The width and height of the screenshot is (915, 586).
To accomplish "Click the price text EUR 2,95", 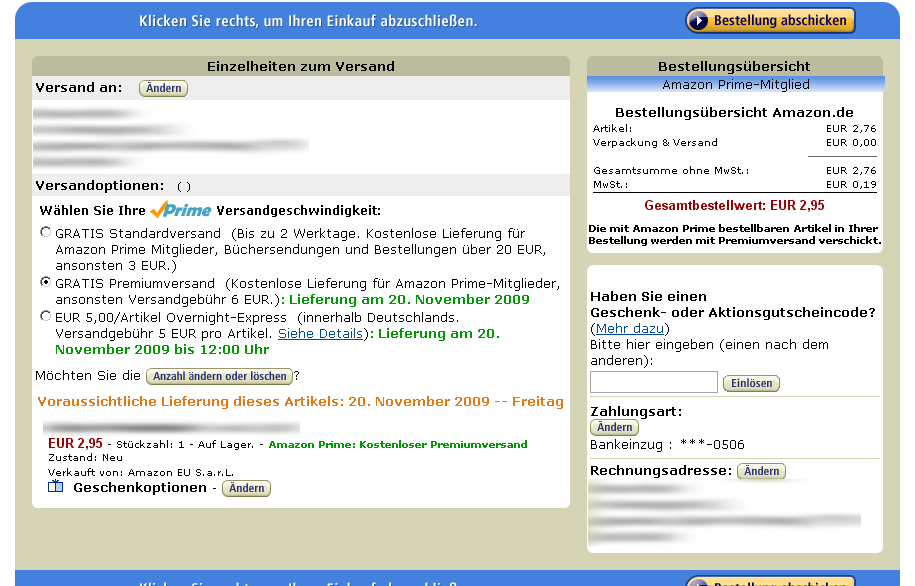I will pos(75,443).
